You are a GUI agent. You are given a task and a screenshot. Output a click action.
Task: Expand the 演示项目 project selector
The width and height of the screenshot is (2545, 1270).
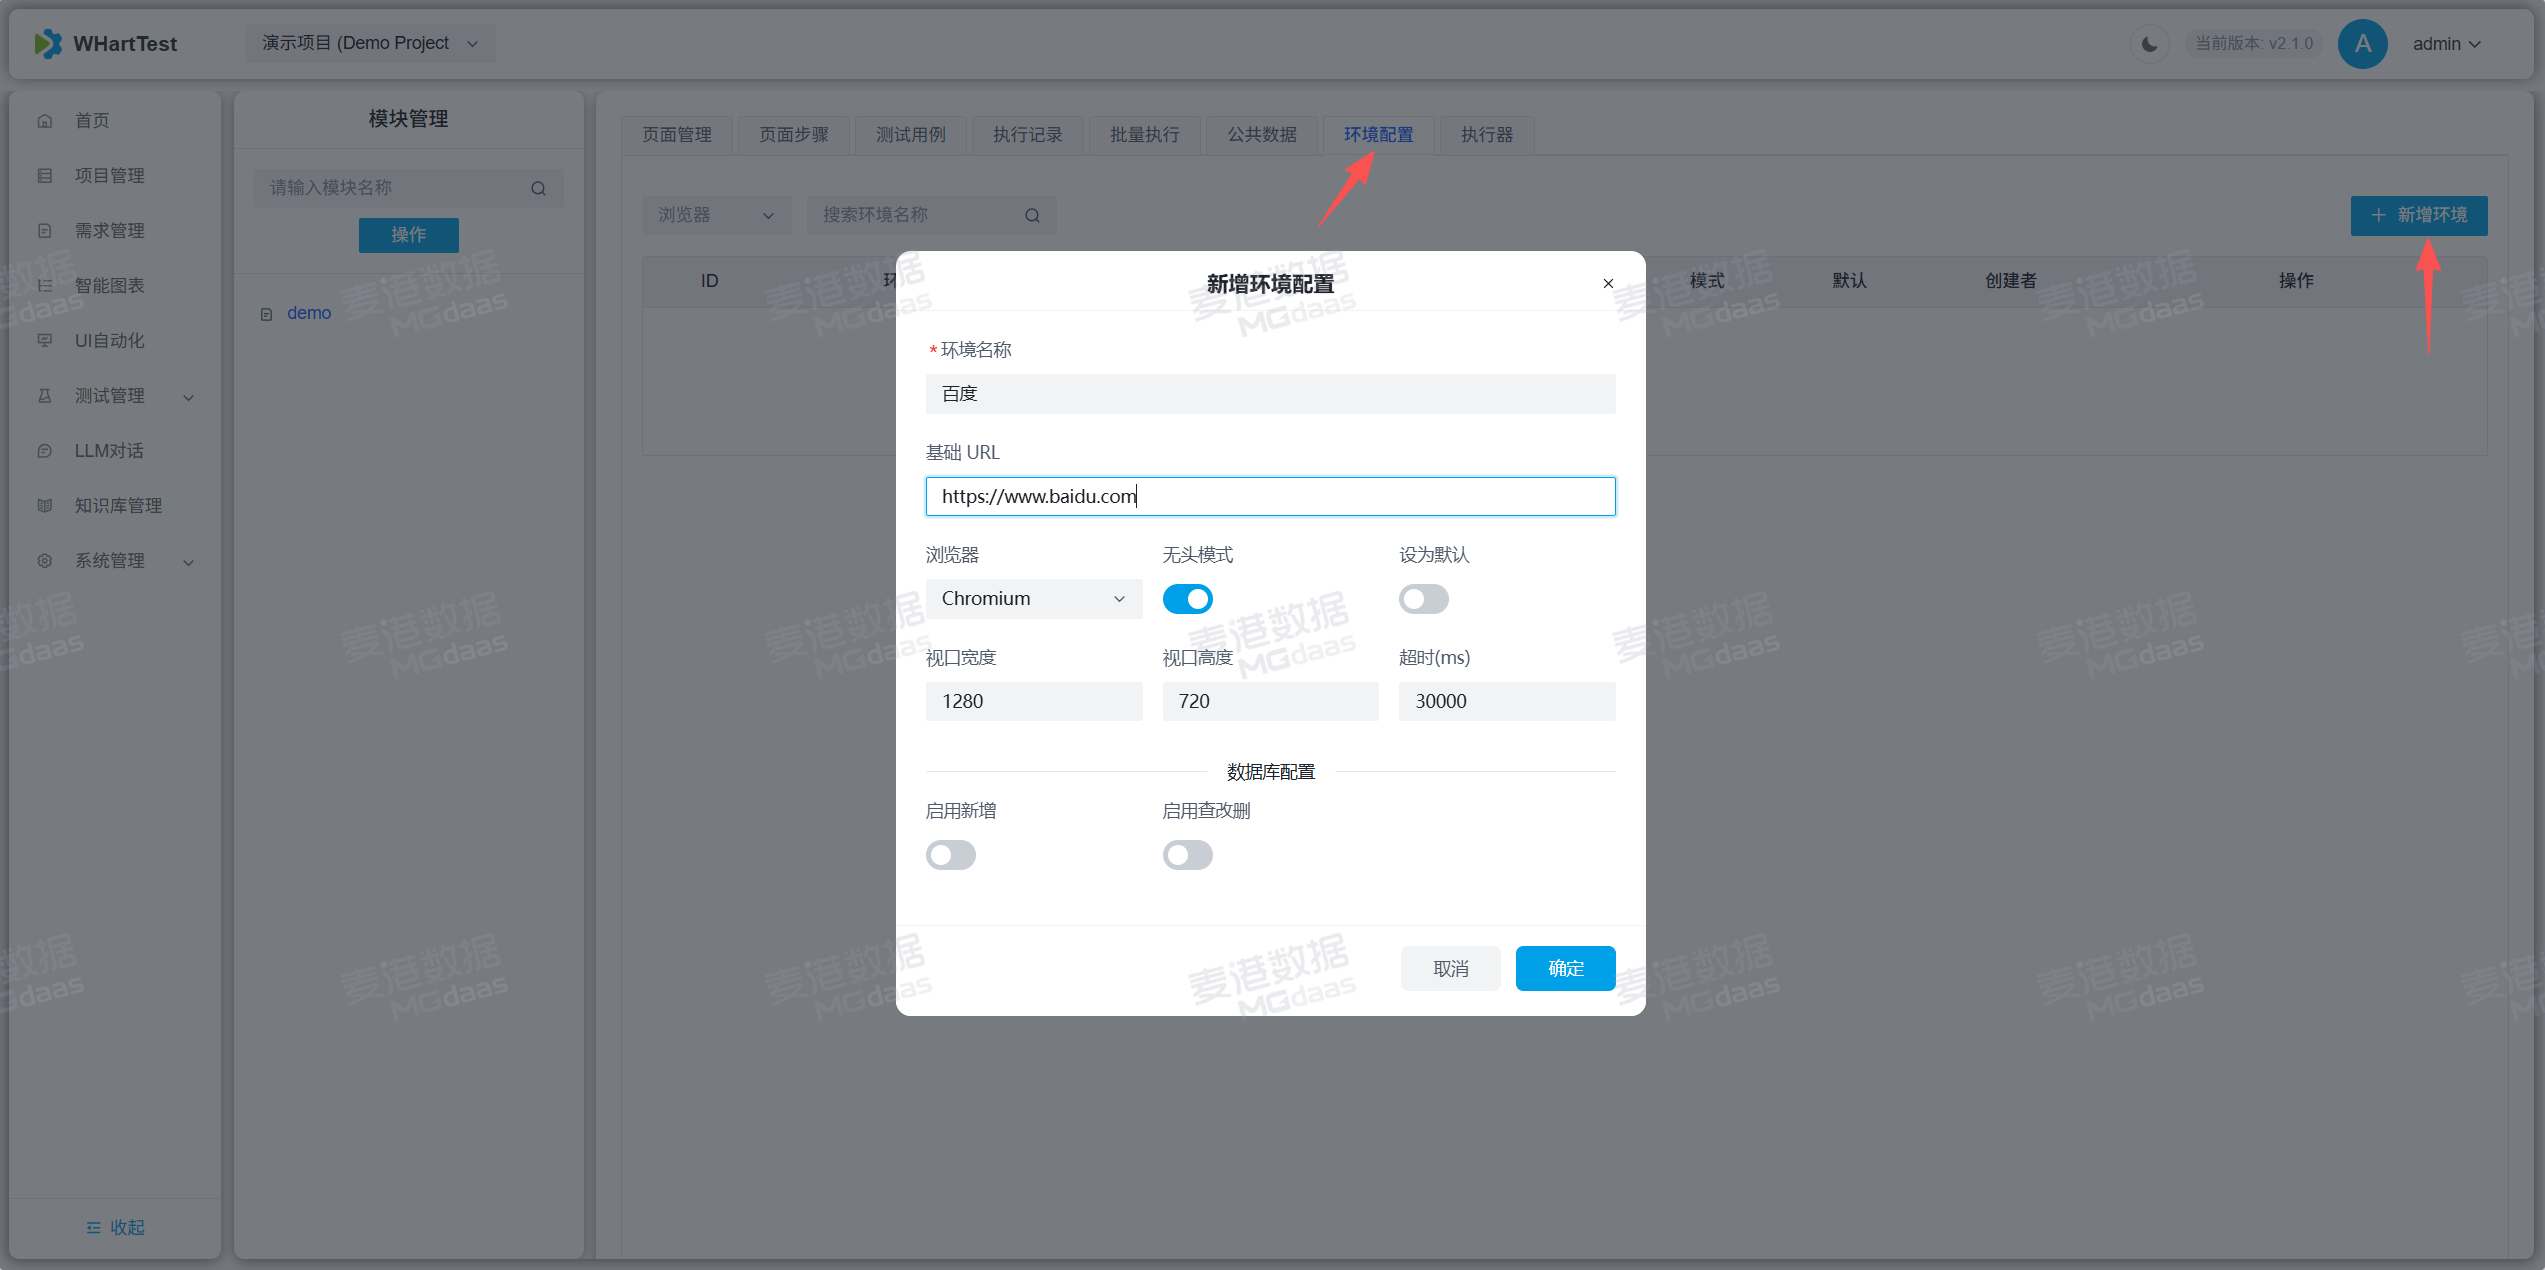click(370, 44)
